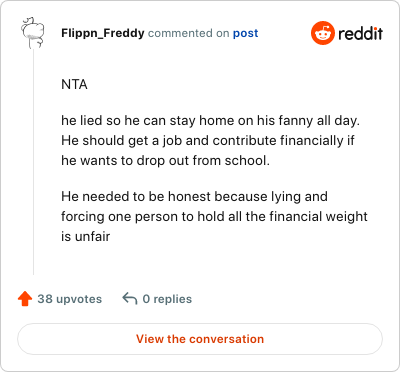
Task: Click the "he lied so he can stay home" line
Action: (x=210, y=120)
